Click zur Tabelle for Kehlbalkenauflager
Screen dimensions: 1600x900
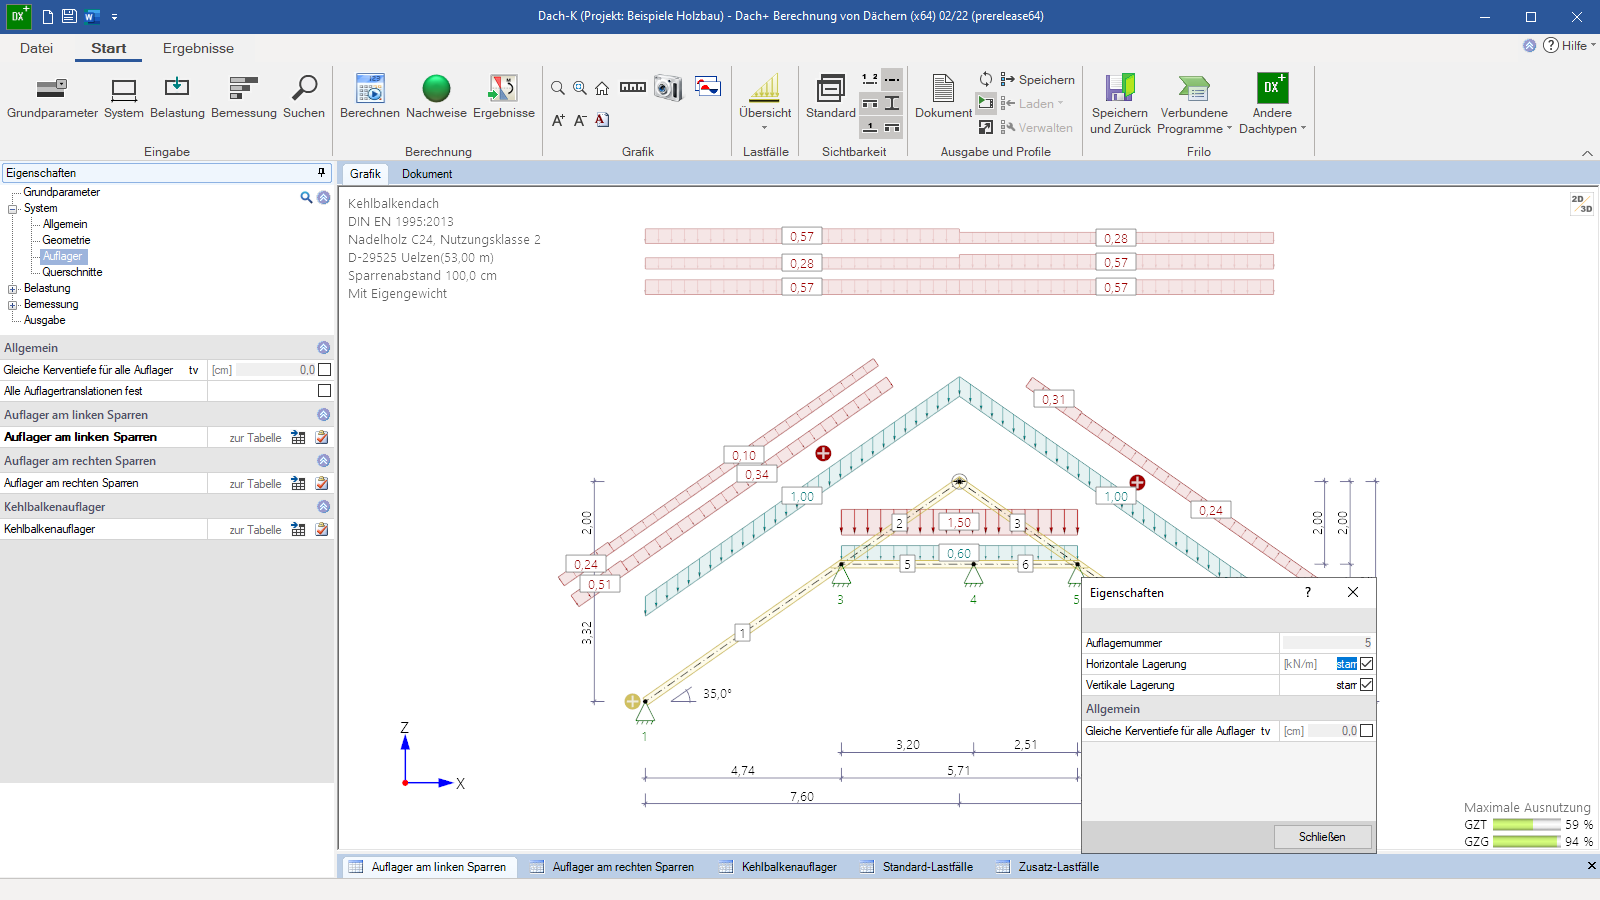[255, 530]
